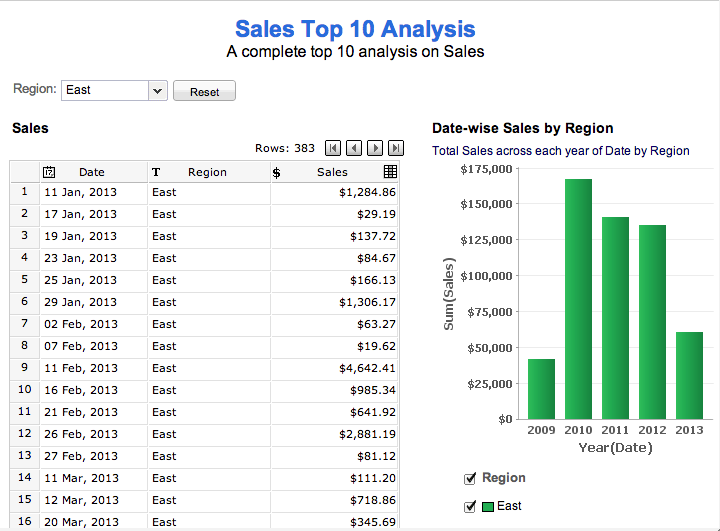Click the calendar icon in Date column
The height and width of the screenshot is (531, 720).
(49, 172)
